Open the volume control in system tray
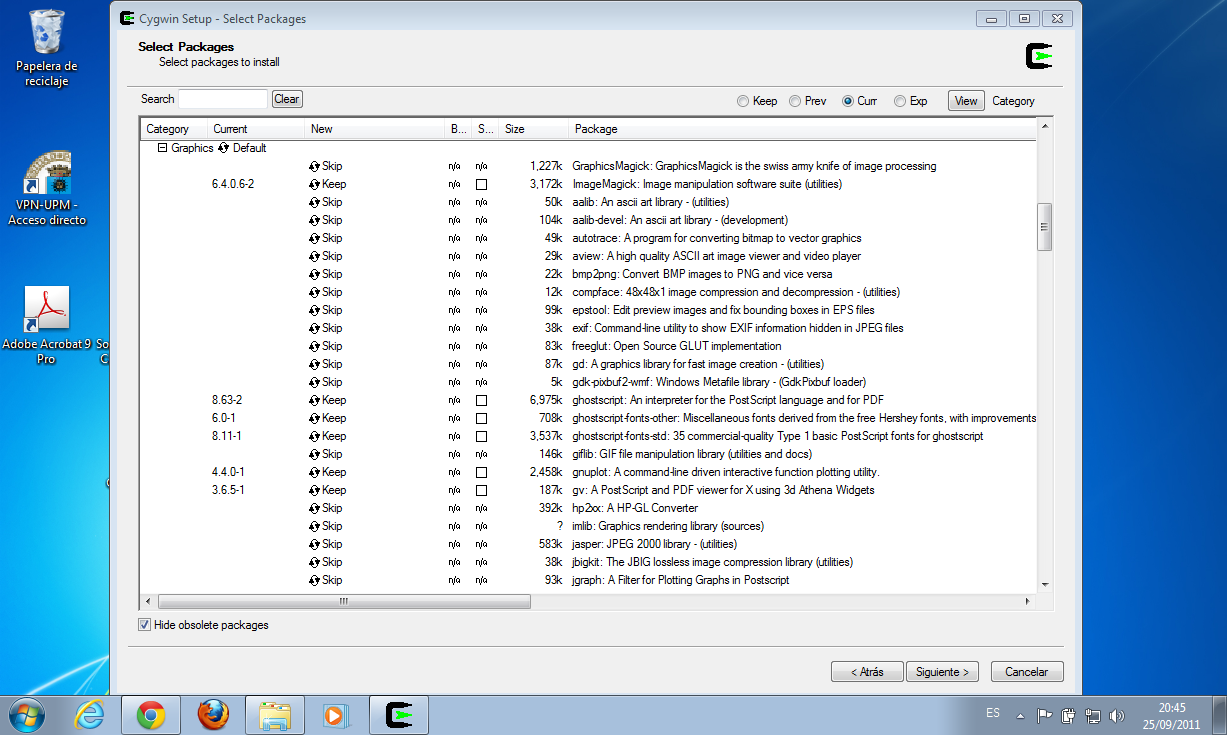 1117,716
